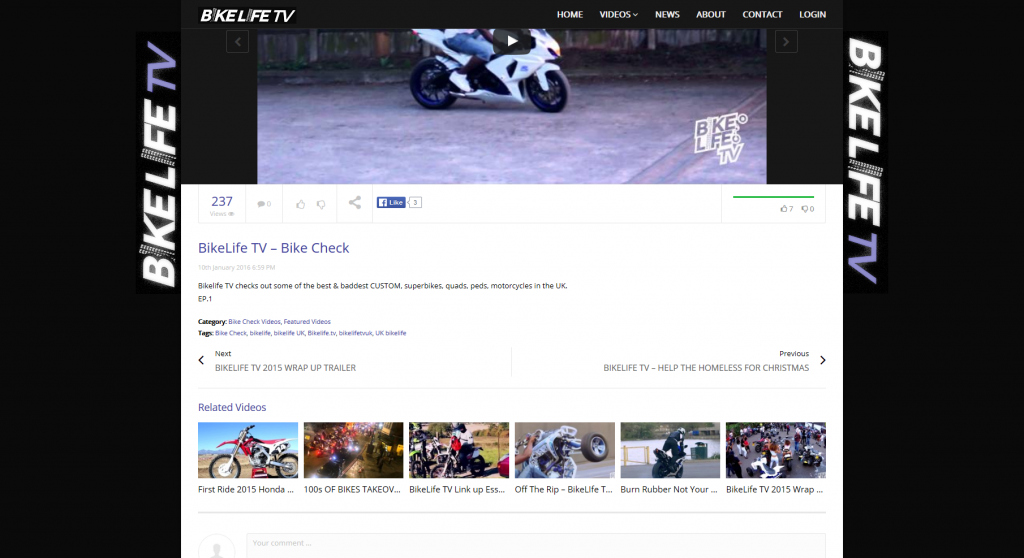The image size is (1024, 558).
Task: Go to previous video slide arrow
Action: (237, 41)
